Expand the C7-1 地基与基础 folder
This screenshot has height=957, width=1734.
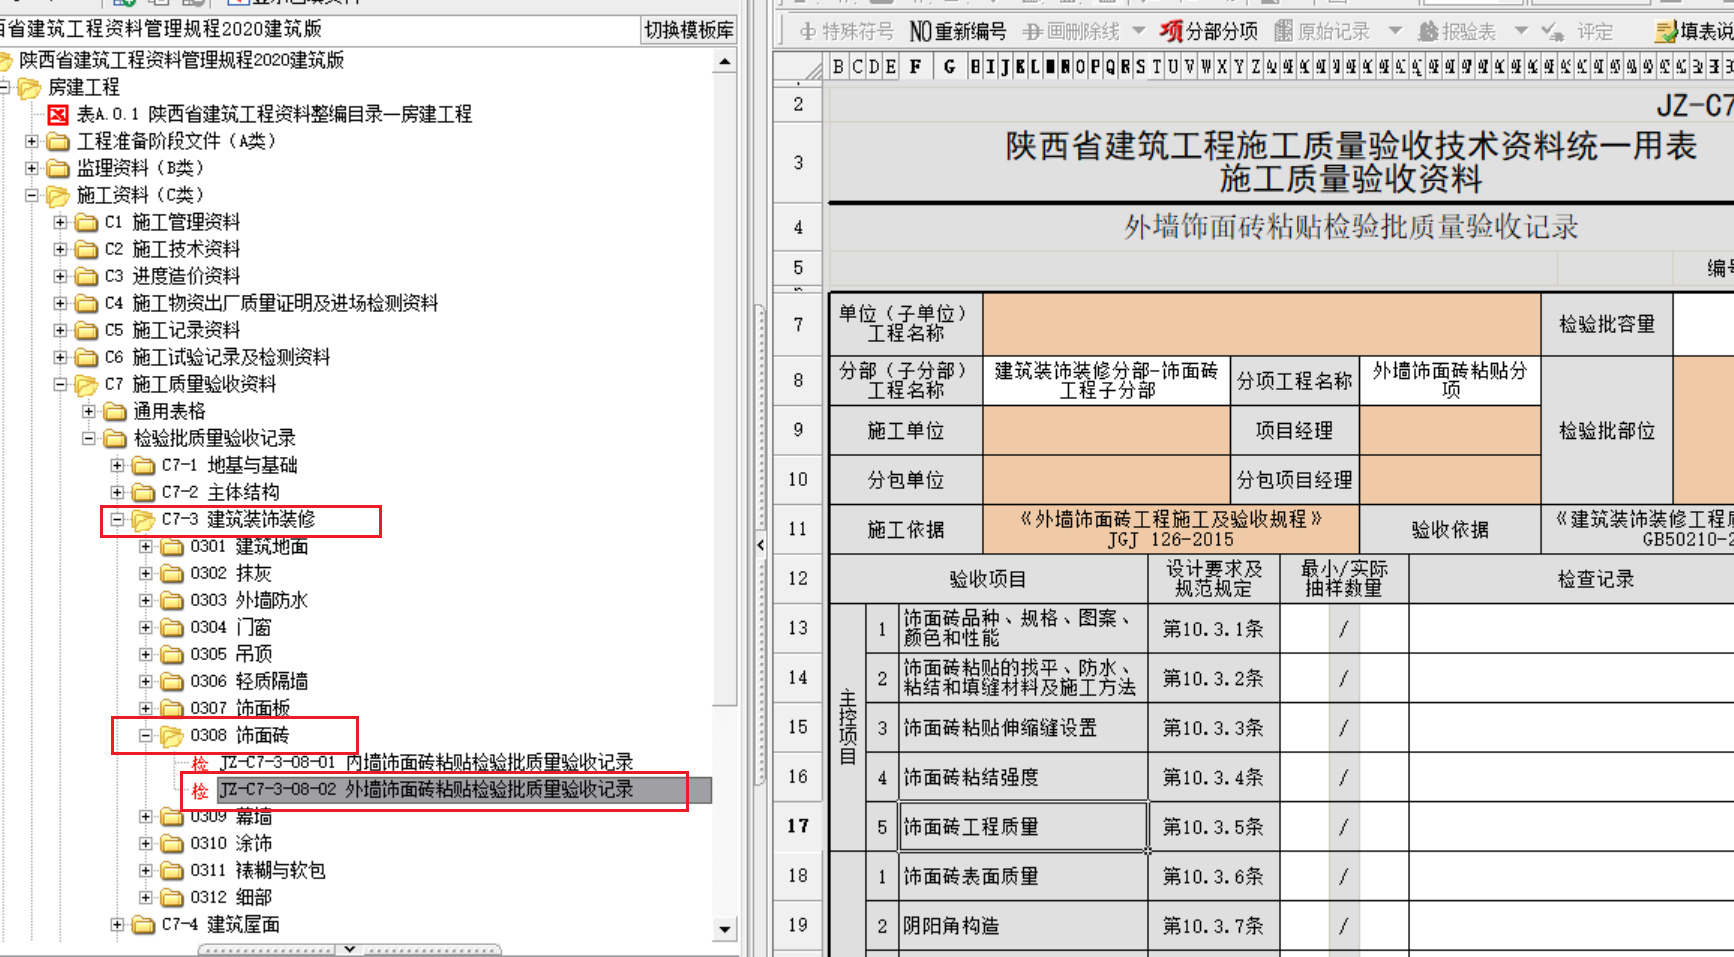pyautogui.click(x=117, y=465)
